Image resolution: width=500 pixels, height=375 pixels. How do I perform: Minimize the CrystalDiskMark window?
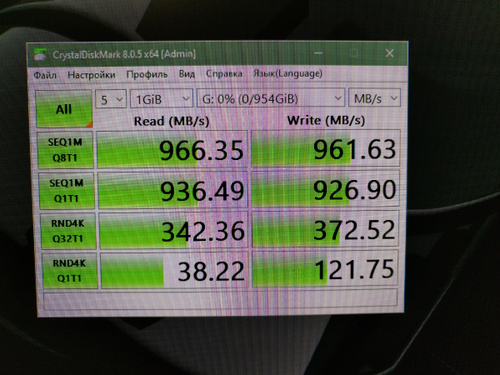(x=318, y=53)
